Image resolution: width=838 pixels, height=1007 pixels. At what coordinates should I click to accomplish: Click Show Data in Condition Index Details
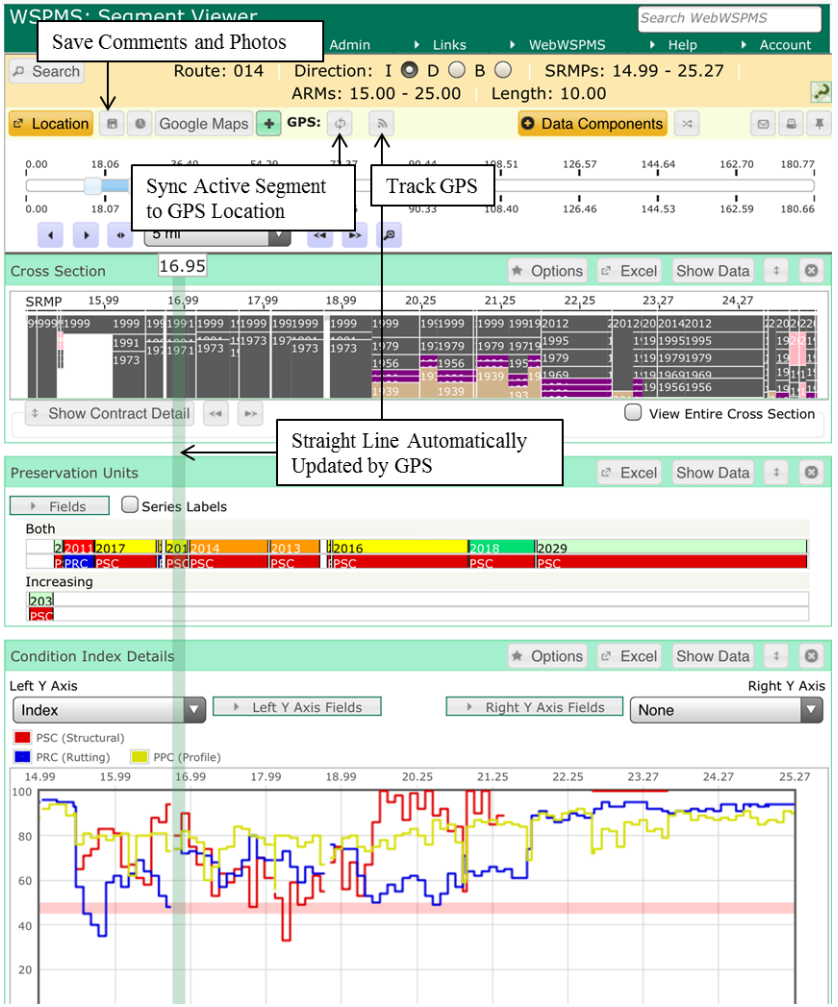pos(713,656)
